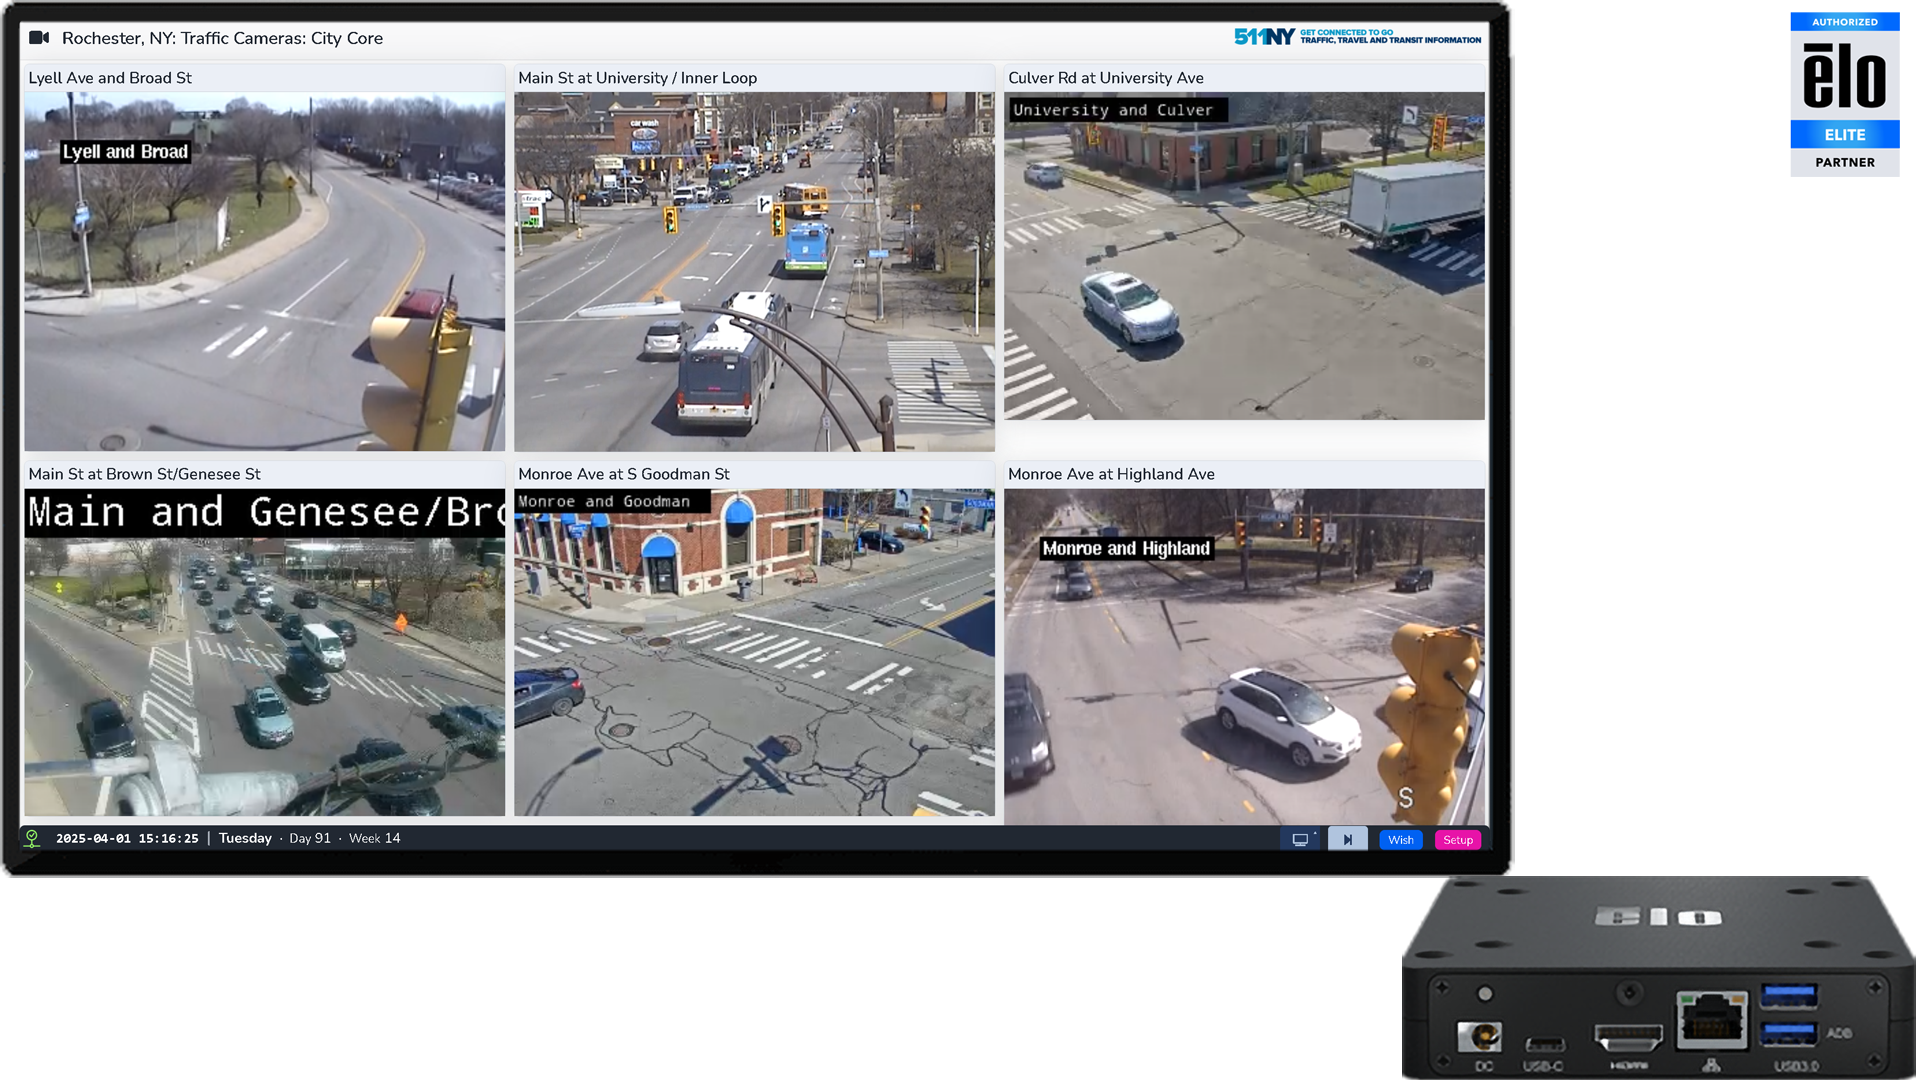Click the Elo logo on the mini PC

1657,916
